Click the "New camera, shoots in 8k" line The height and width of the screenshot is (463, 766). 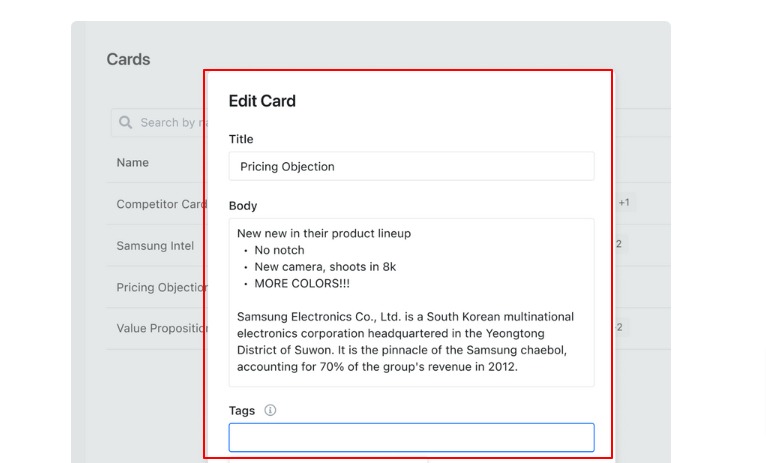(x=325, y=267)
